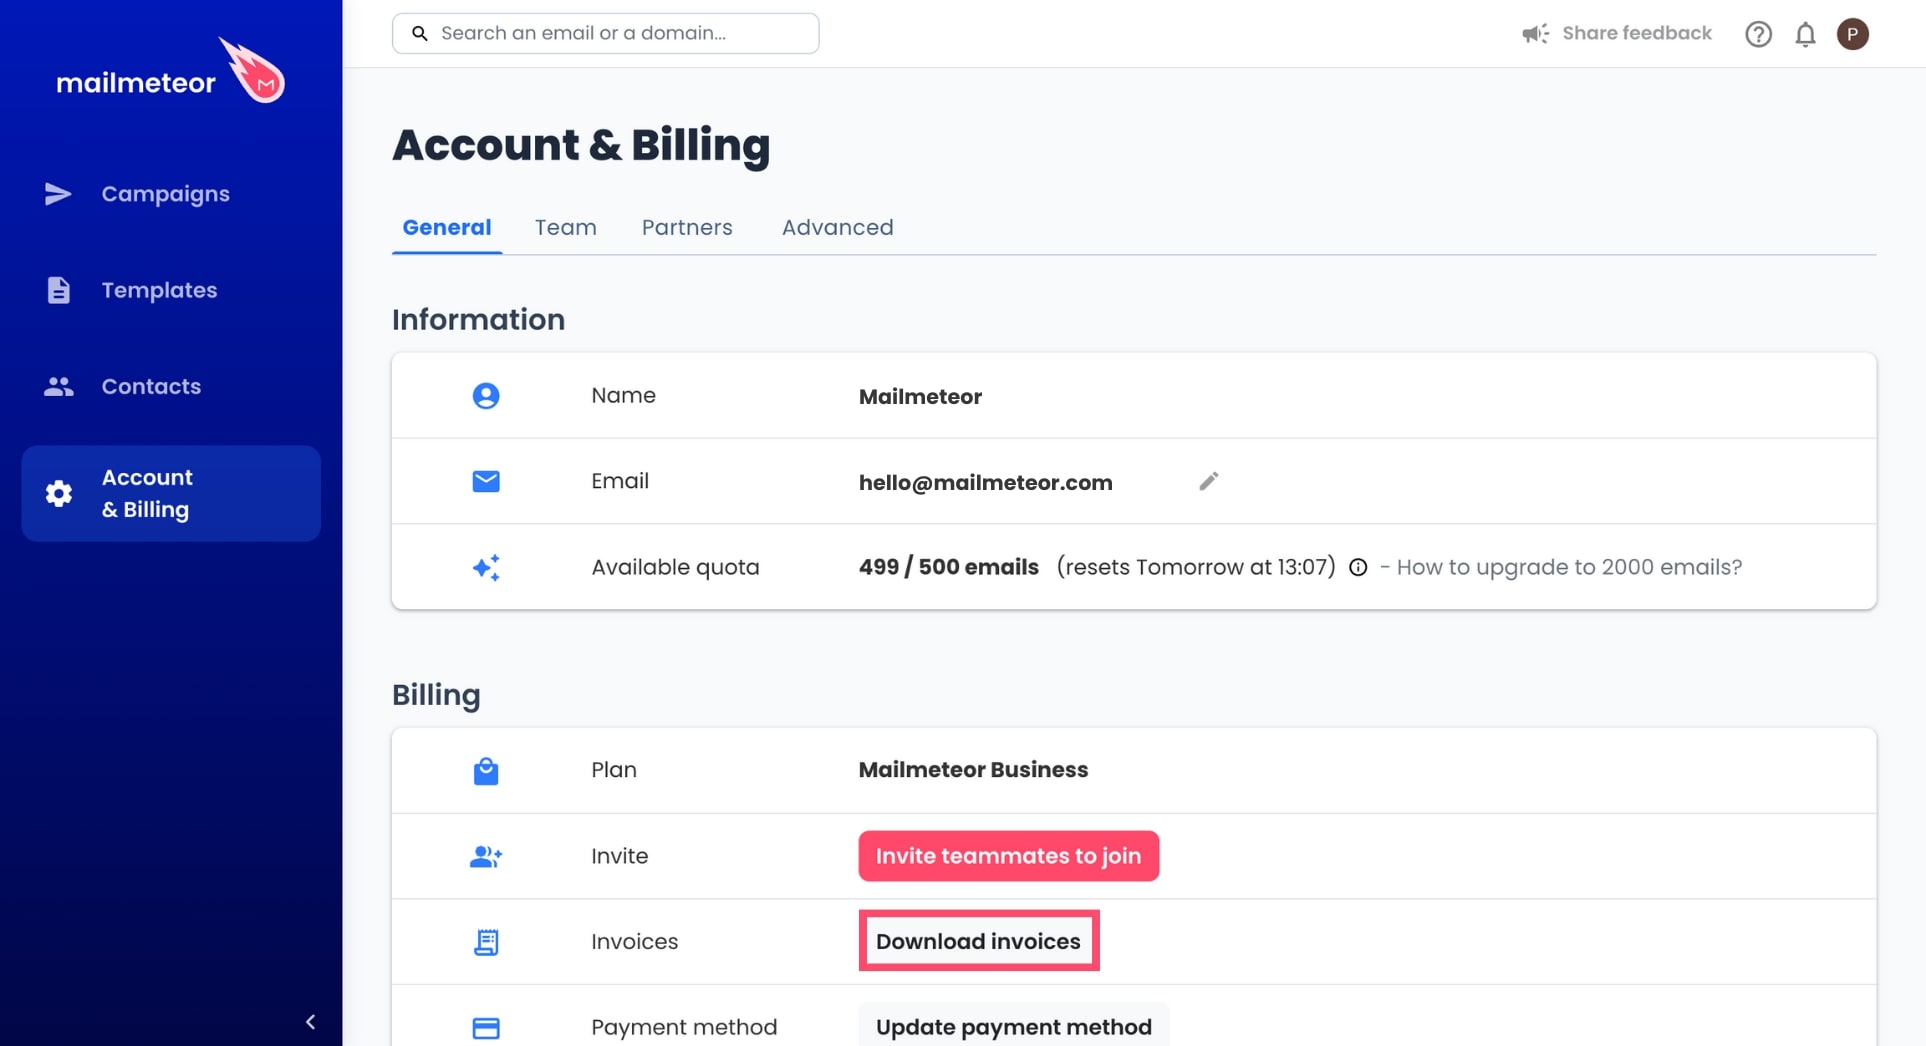Click the mailmeteor wordmark text

136,83
